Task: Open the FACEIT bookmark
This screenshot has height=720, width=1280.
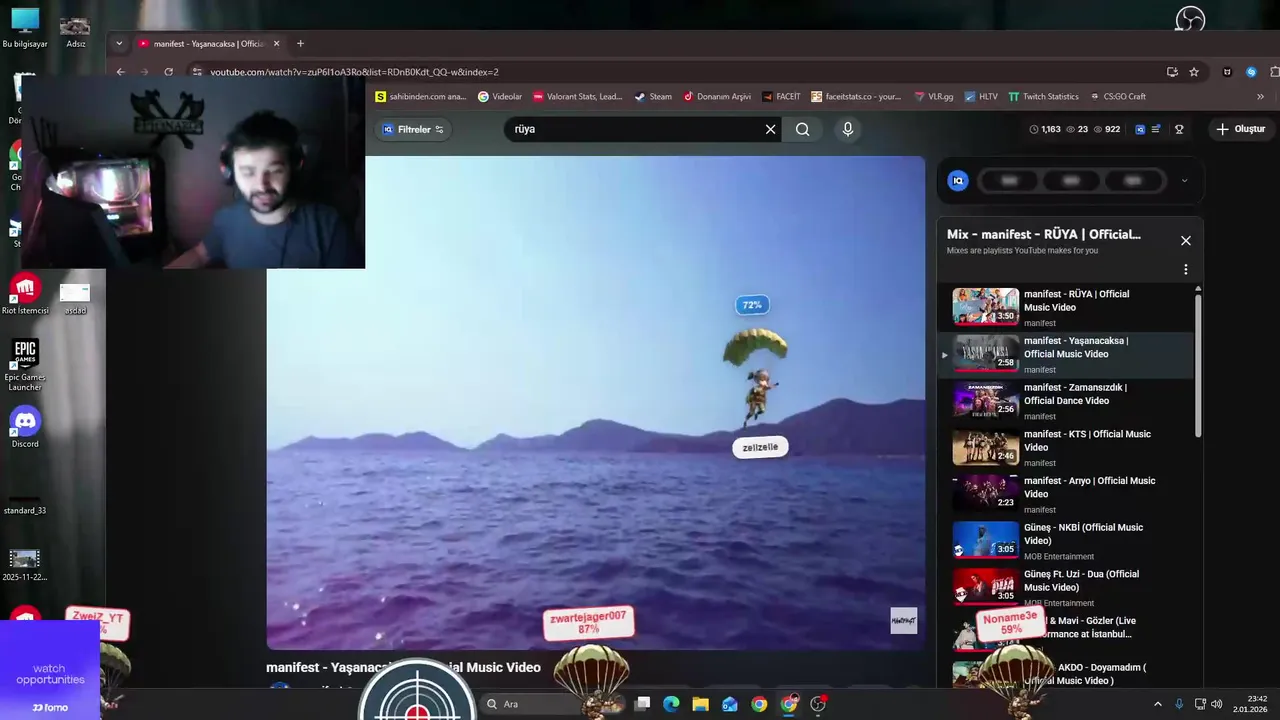Action: (781, 97)
